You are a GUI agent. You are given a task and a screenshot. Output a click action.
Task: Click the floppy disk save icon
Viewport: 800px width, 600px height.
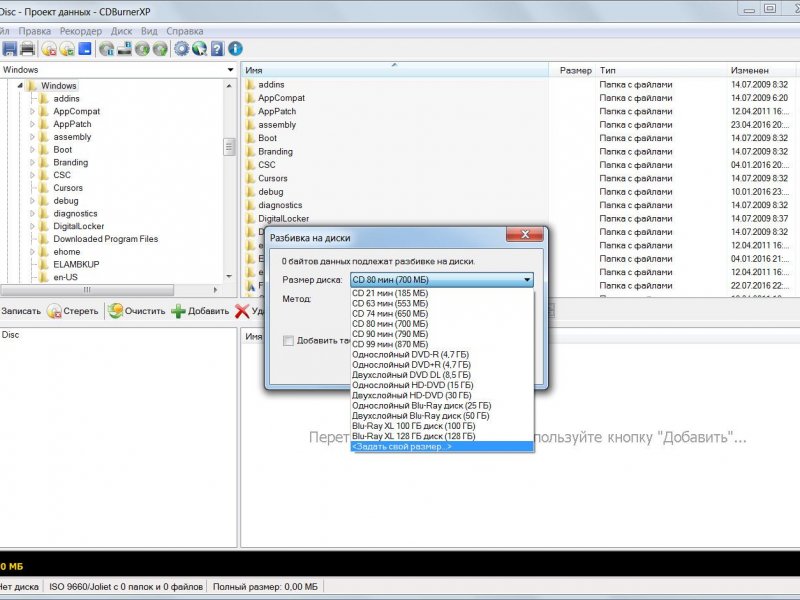[x=10, y=49]
